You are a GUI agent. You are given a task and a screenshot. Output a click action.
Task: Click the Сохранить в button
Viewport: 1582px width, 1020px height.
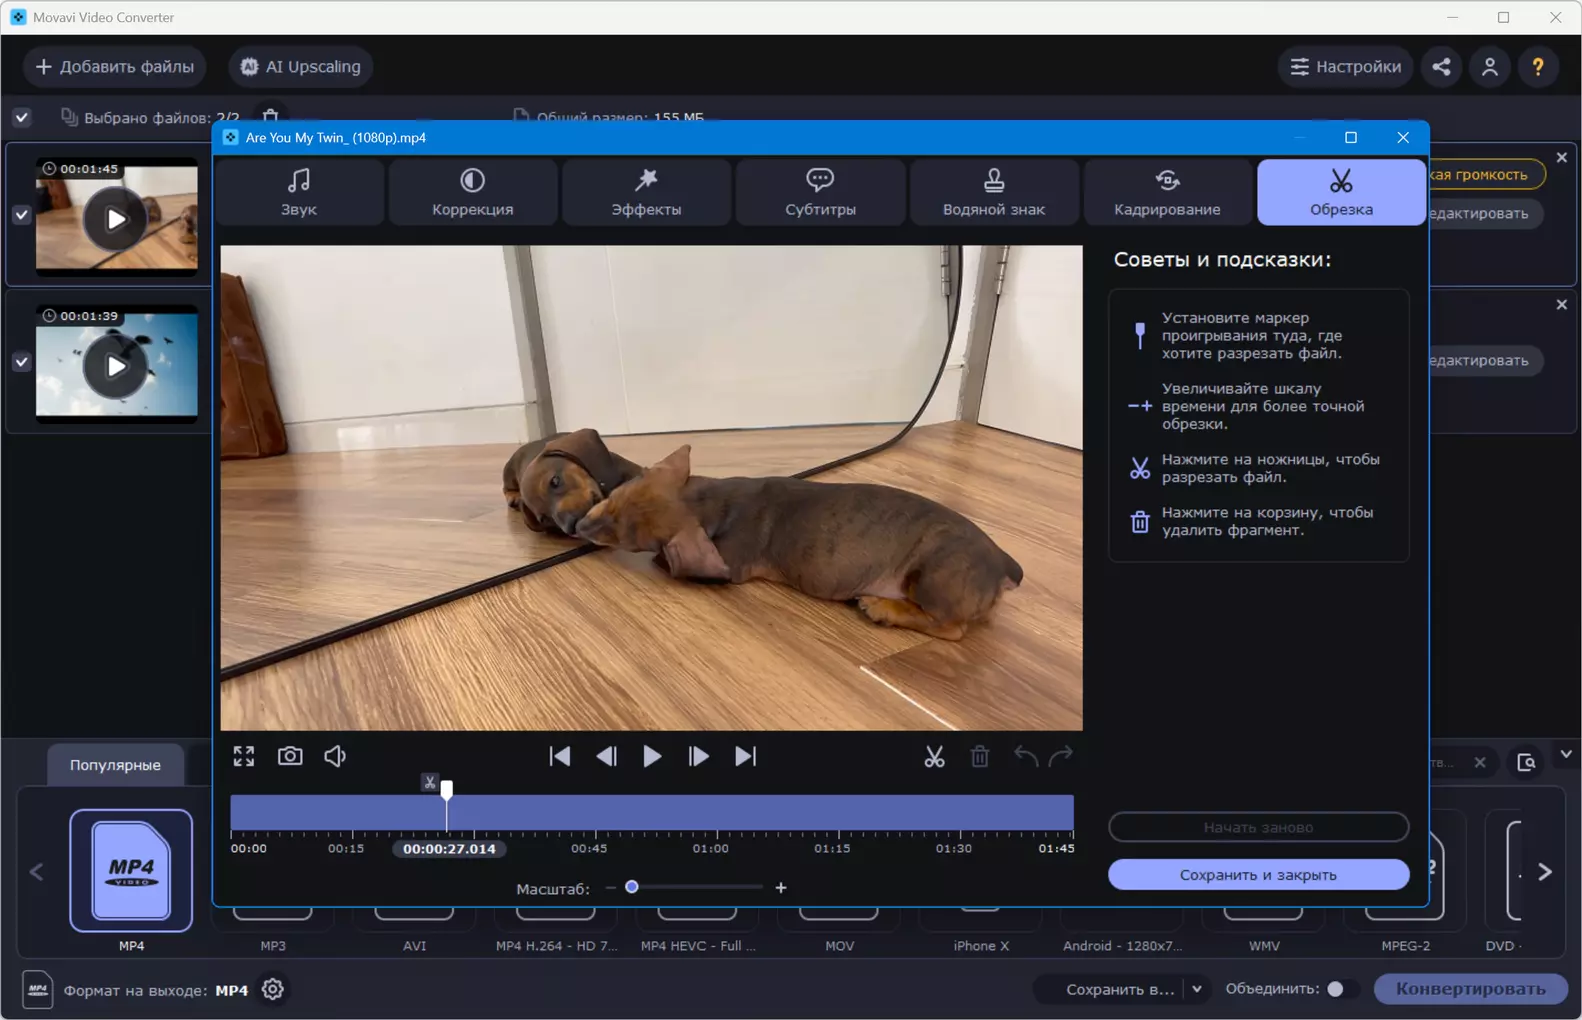[1119, 989]
